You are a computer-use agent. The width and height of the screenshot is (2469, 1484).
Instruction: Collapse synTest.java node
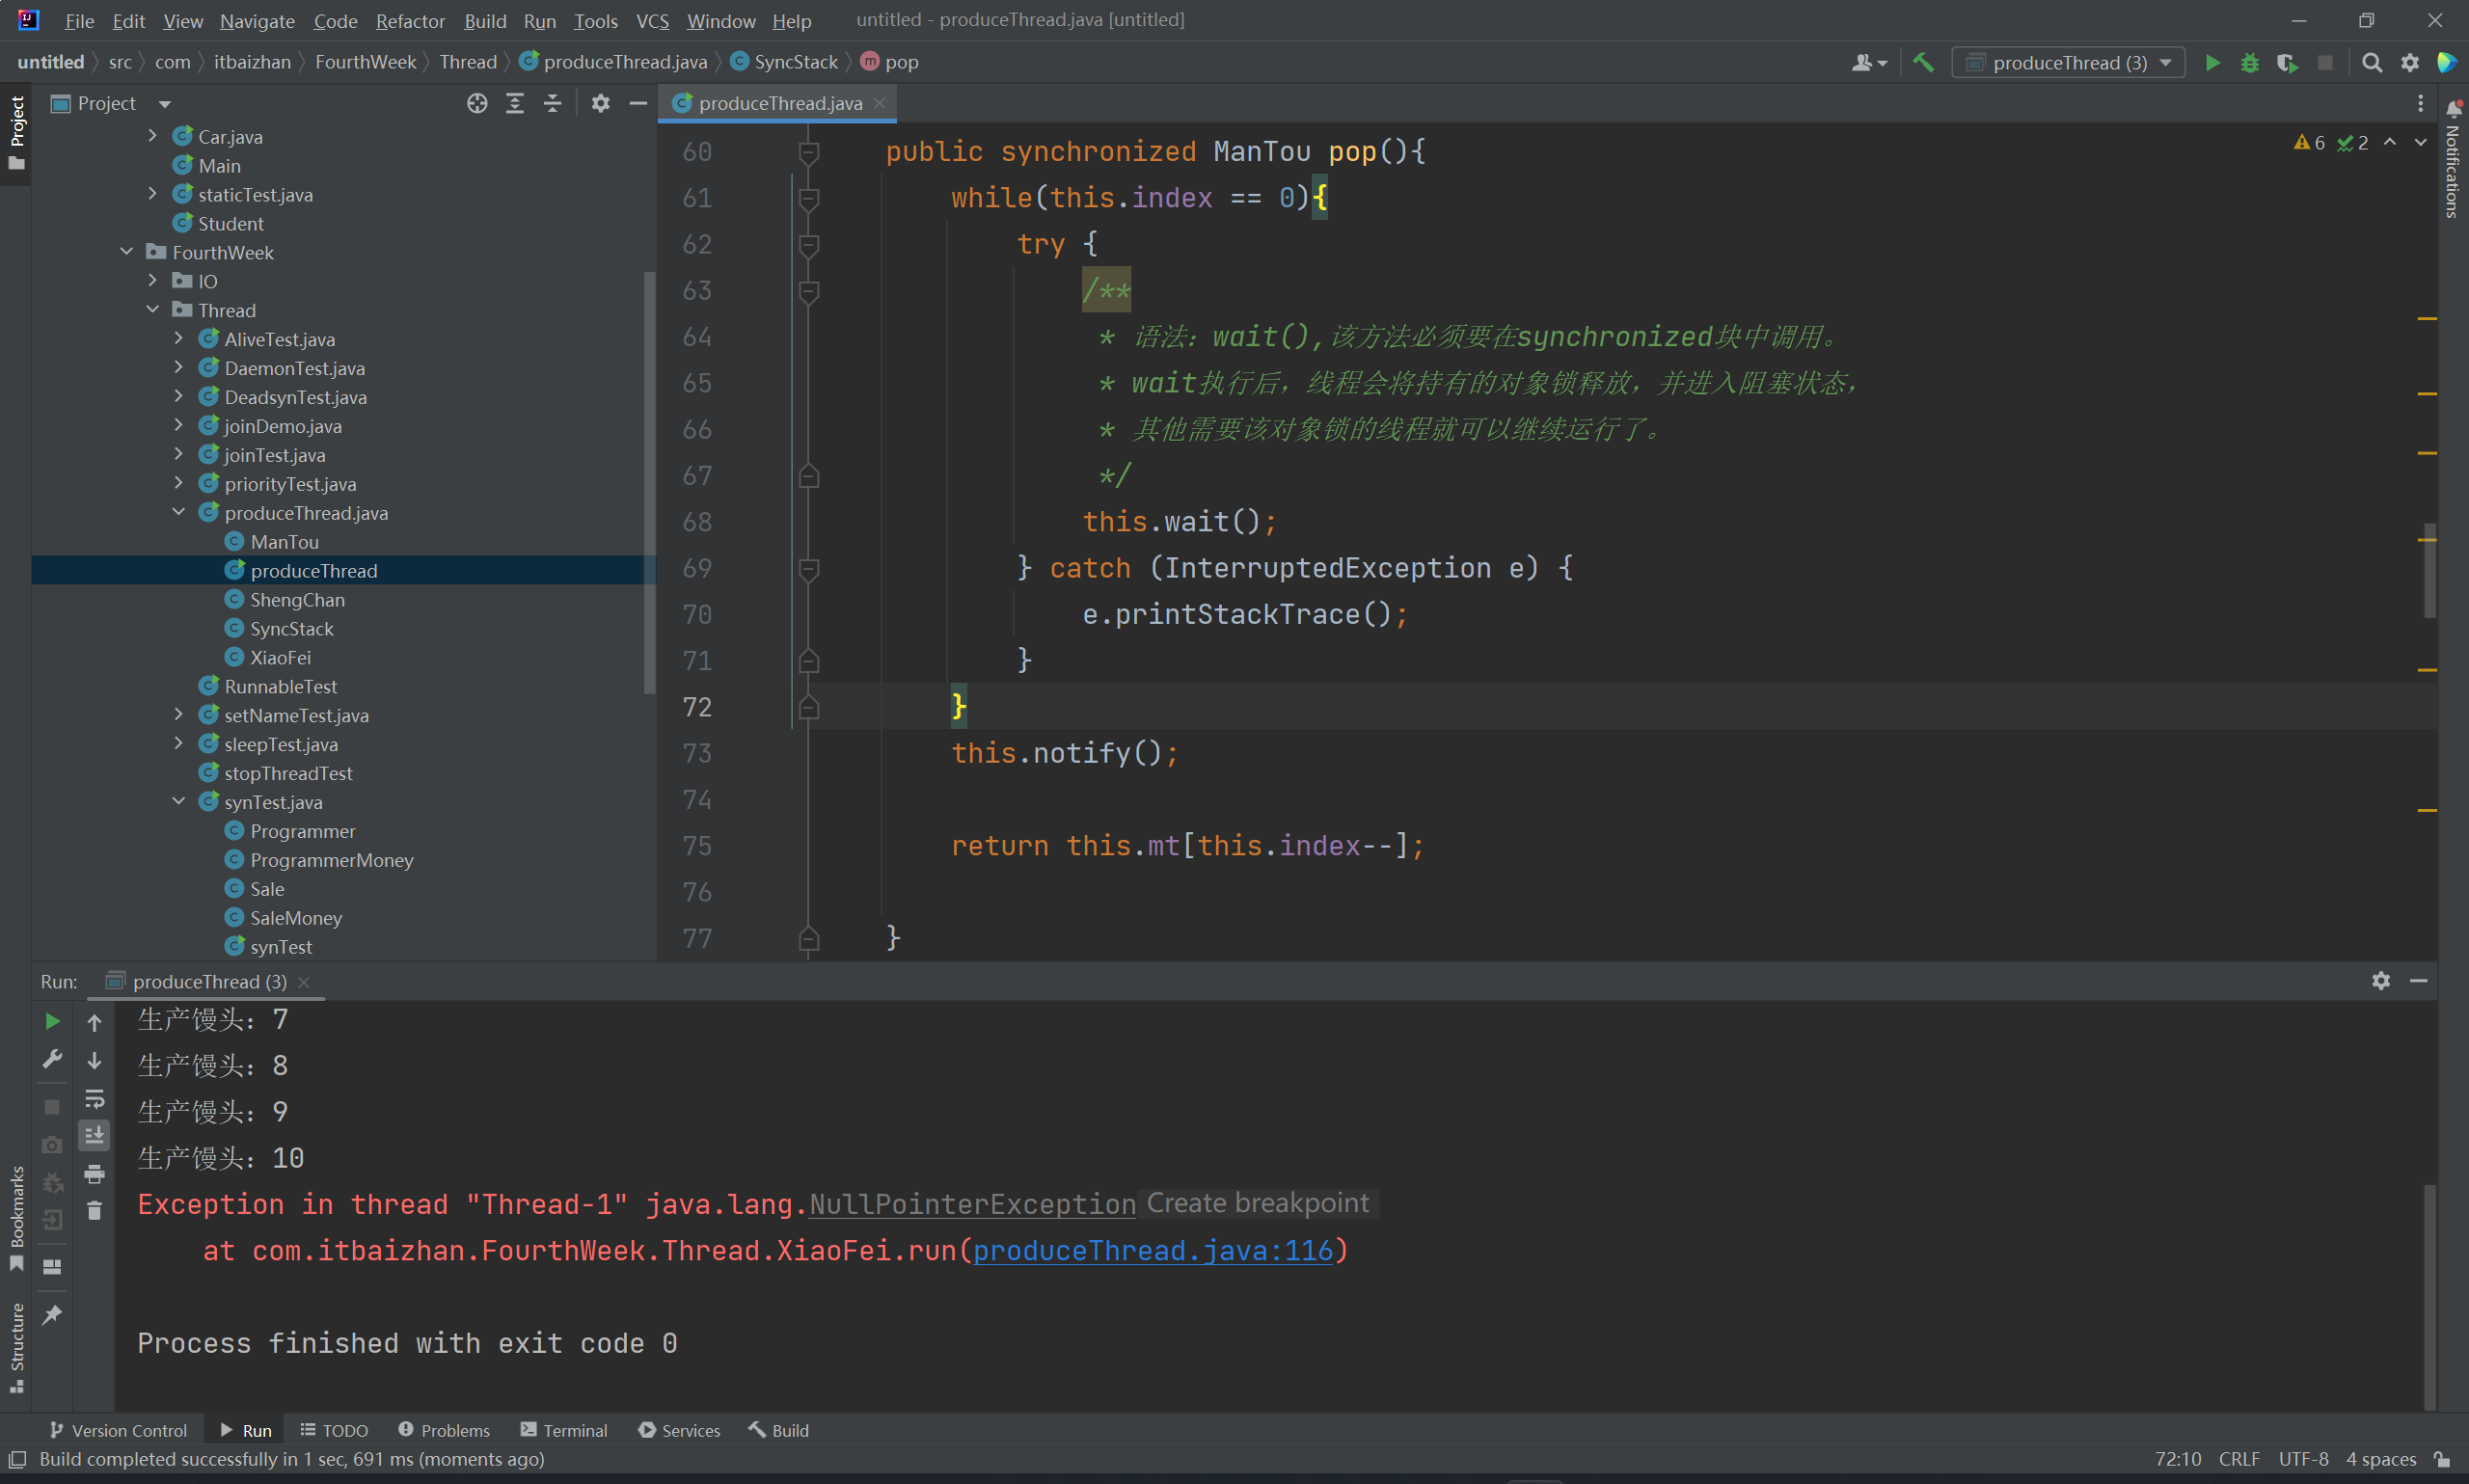(x=179, y=801)
